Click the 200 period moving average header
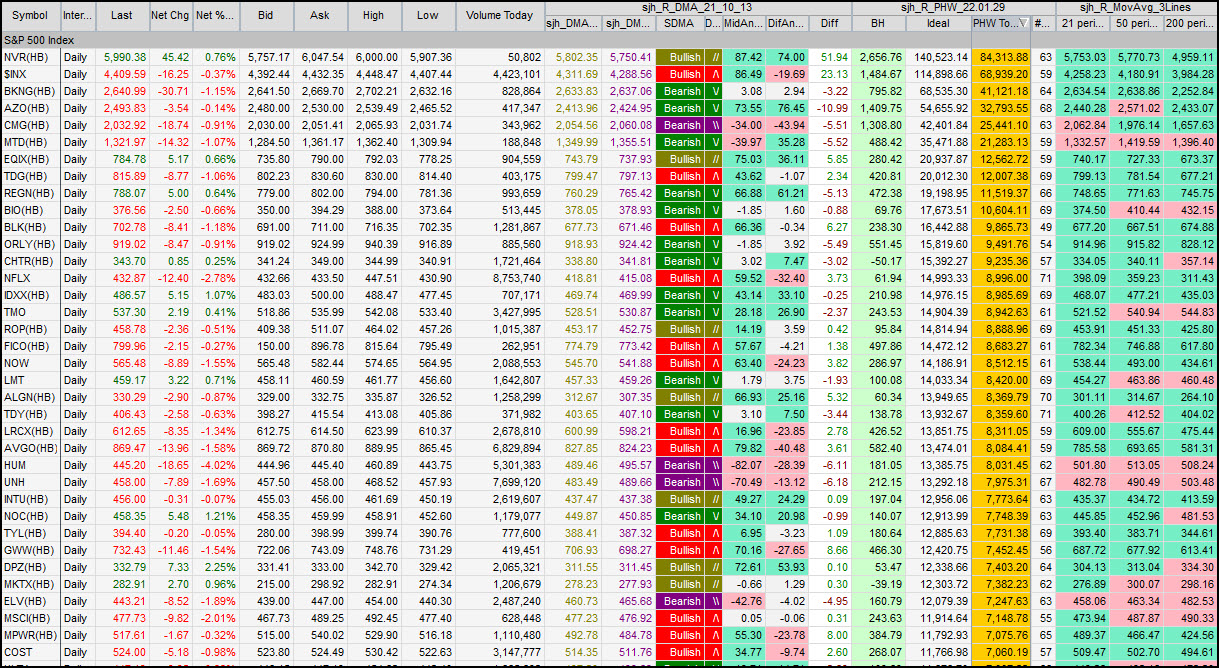The image size is (1219, 668). (x=1191, y=22)
